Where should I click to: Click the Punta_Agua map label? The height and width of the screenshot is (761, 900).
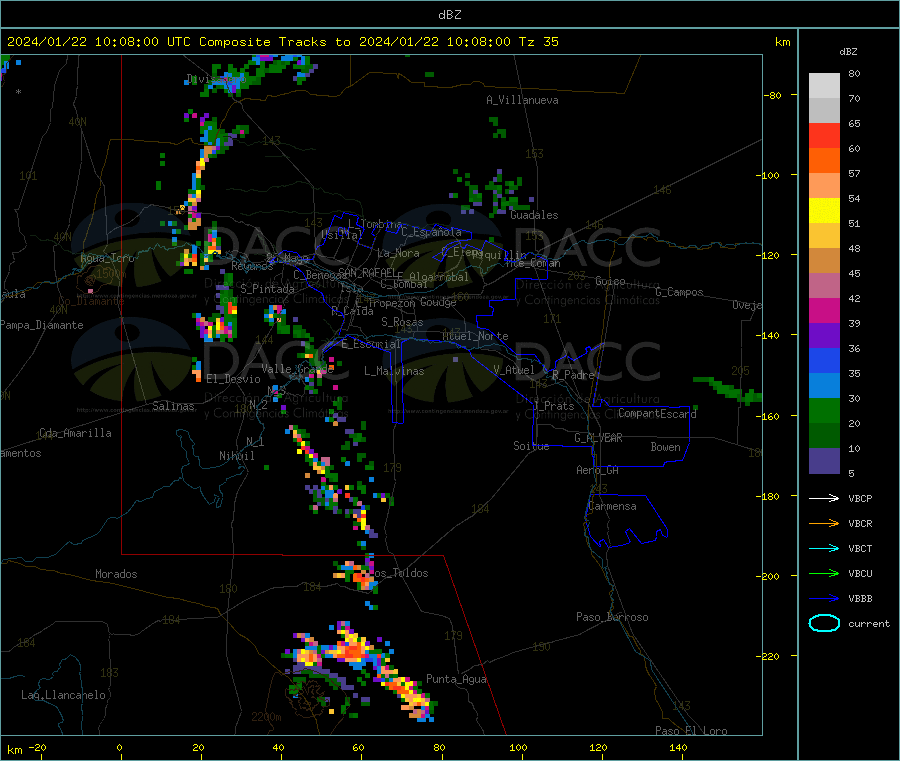point(456,679)
